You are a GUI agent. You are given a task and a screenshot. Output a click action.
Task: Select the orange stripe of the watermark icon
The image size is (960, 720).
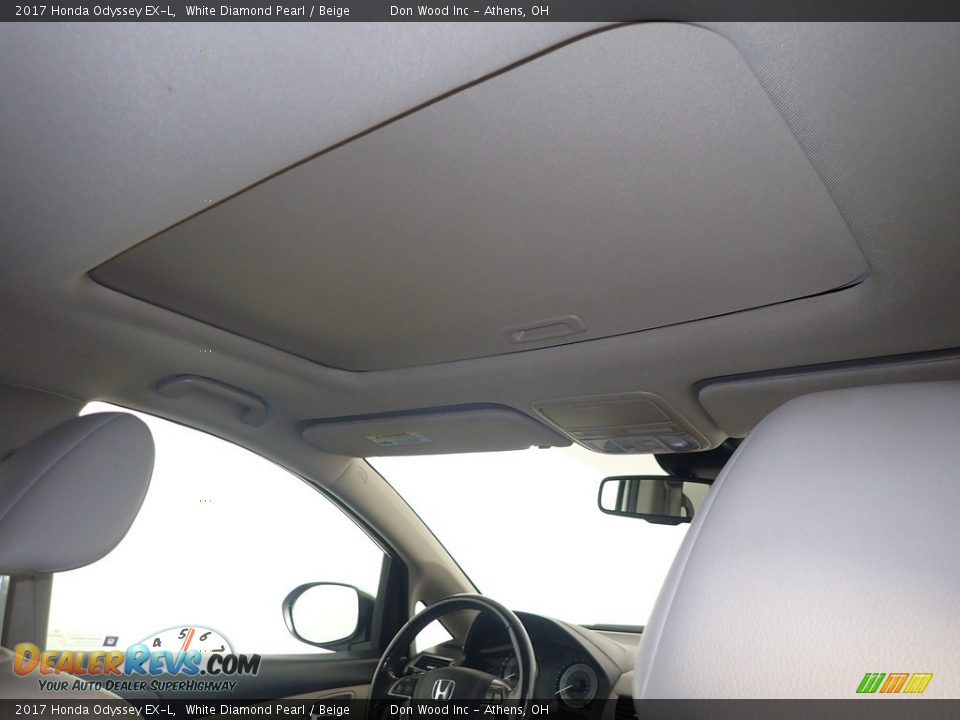(895, 682)
